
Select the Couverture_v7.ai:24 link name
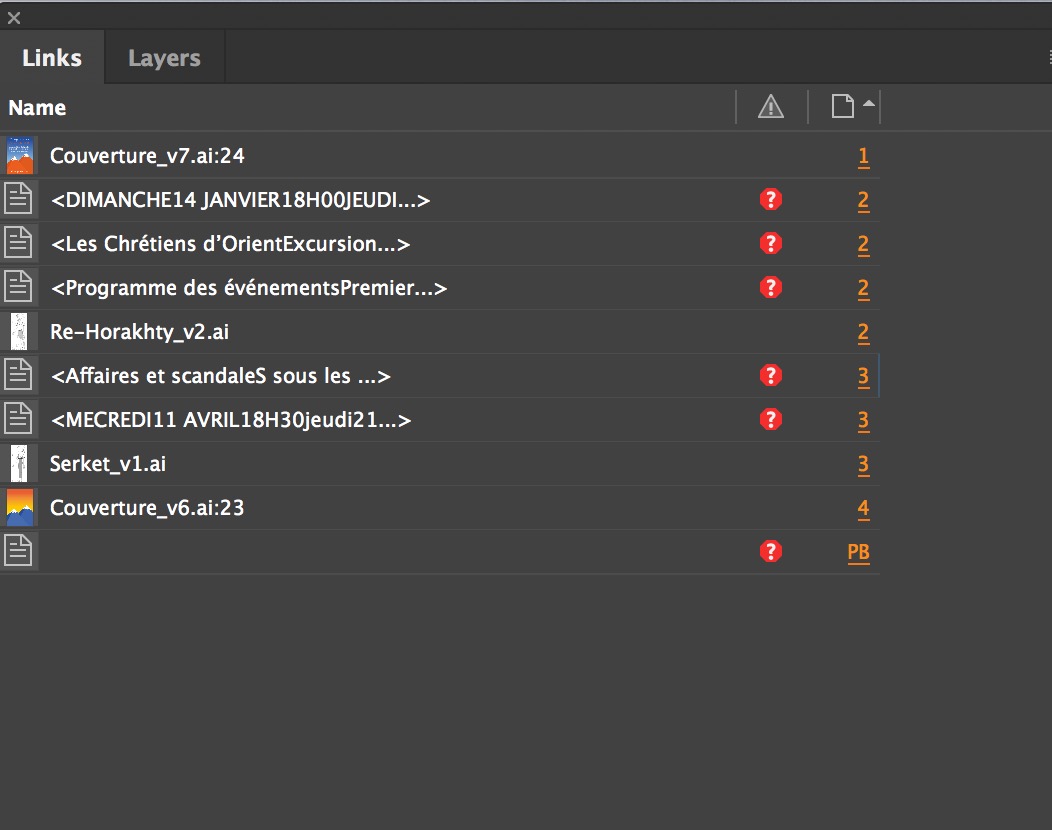click(147, 156)
